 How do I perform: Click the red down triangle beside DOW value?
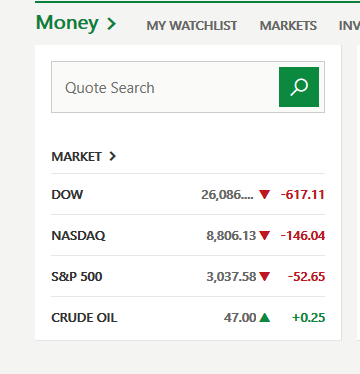(x=264, y=194)
